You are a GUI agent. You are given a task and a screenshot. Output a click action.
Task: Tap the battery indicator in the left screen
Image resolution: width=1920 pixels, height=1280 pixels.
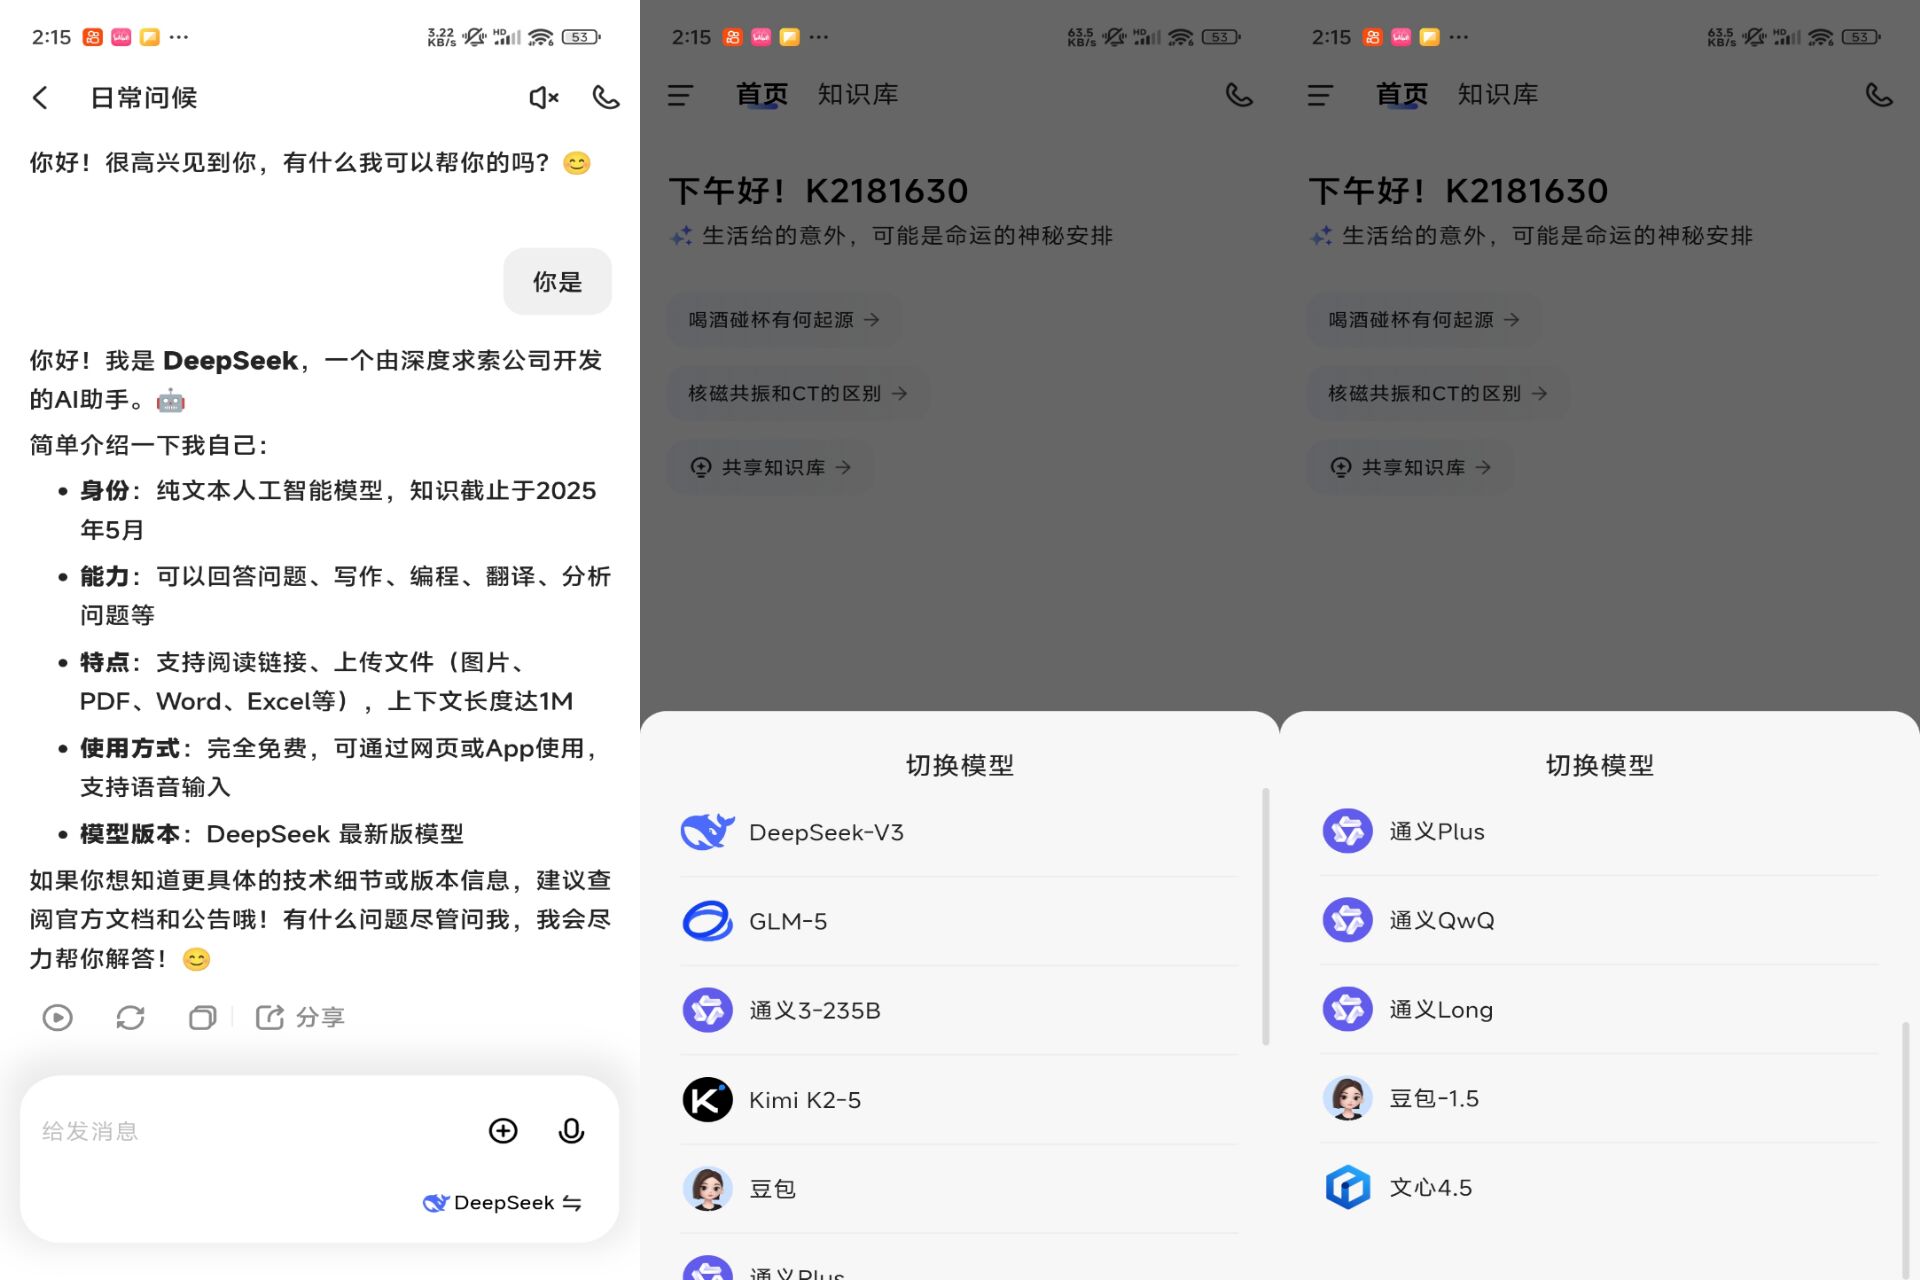(x=581, y=37)
